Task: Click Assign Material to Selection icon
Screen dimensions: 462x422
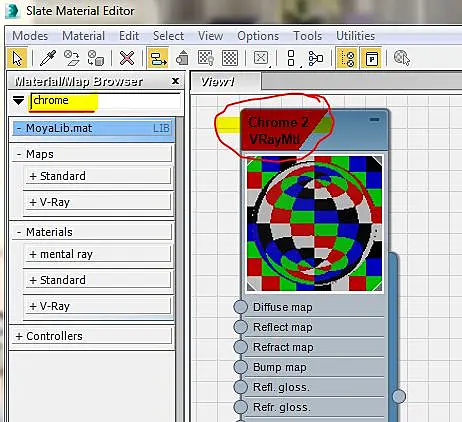Action: click(x=96, y=58)
